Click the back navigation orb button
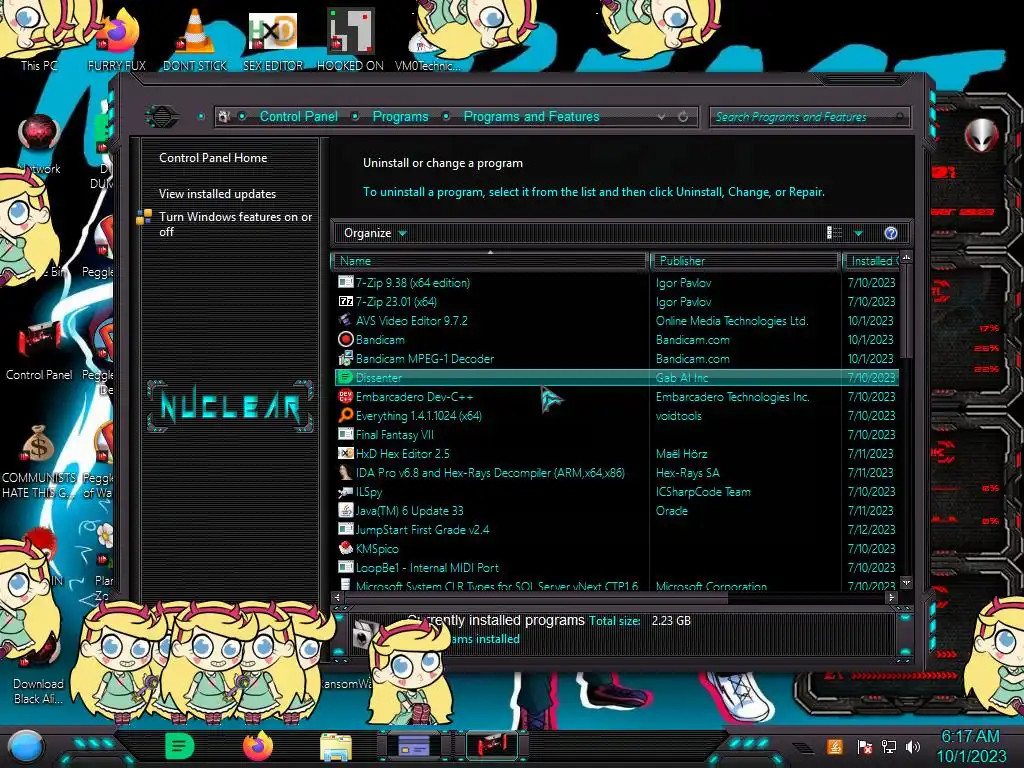The height and width of the screenshot is (768, 1024). pos(162,117)
